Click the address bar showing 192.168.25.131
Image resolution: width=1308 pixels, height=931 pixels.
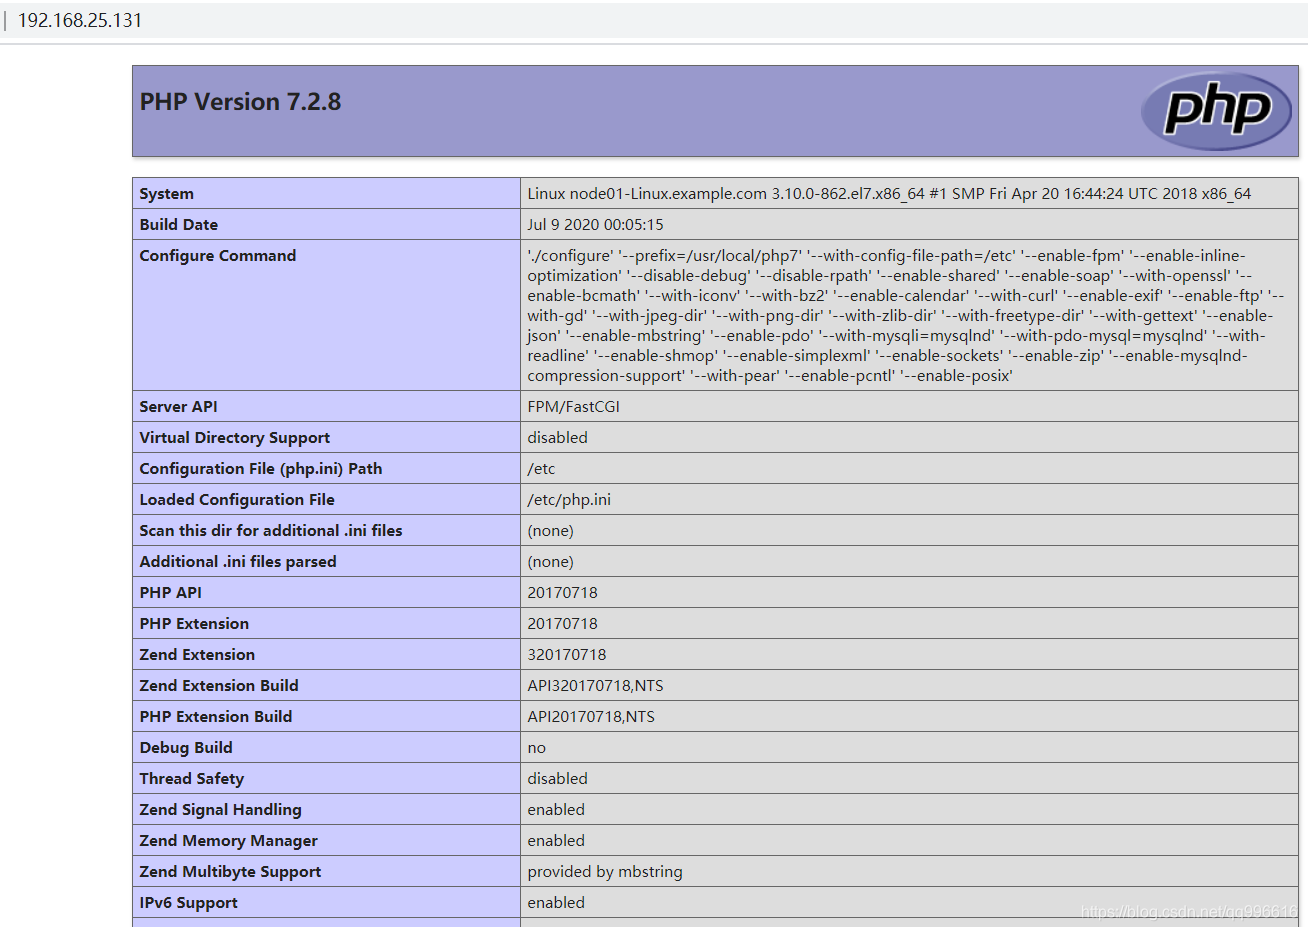tap(80, 20)
